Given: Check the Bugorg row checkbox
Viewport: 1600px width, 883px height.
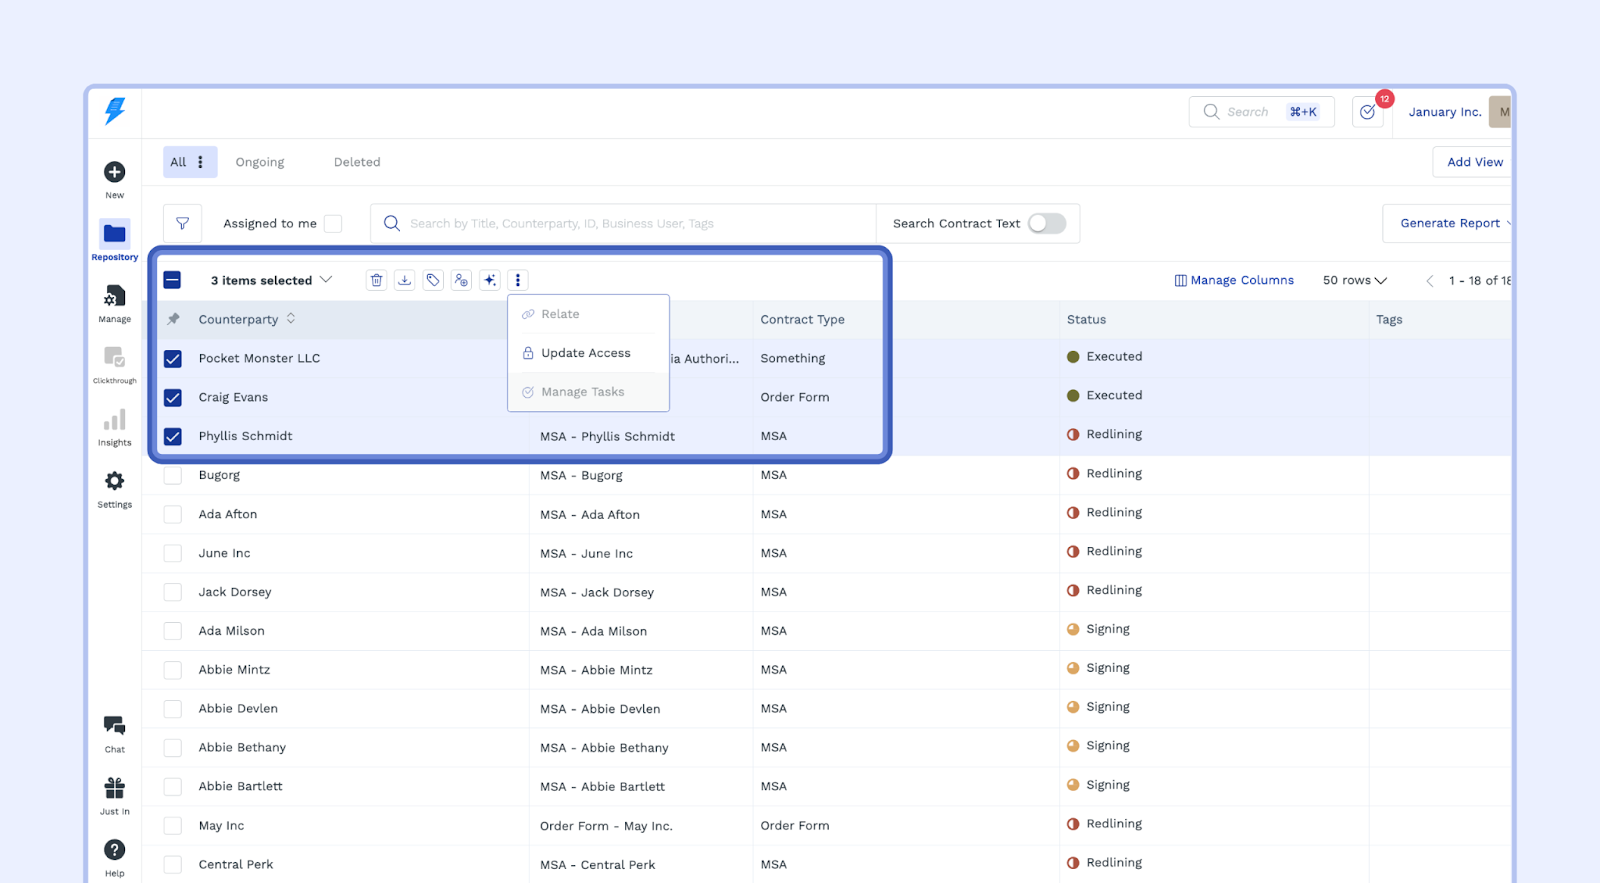Looking at the screenshot, I should (173, 475).
